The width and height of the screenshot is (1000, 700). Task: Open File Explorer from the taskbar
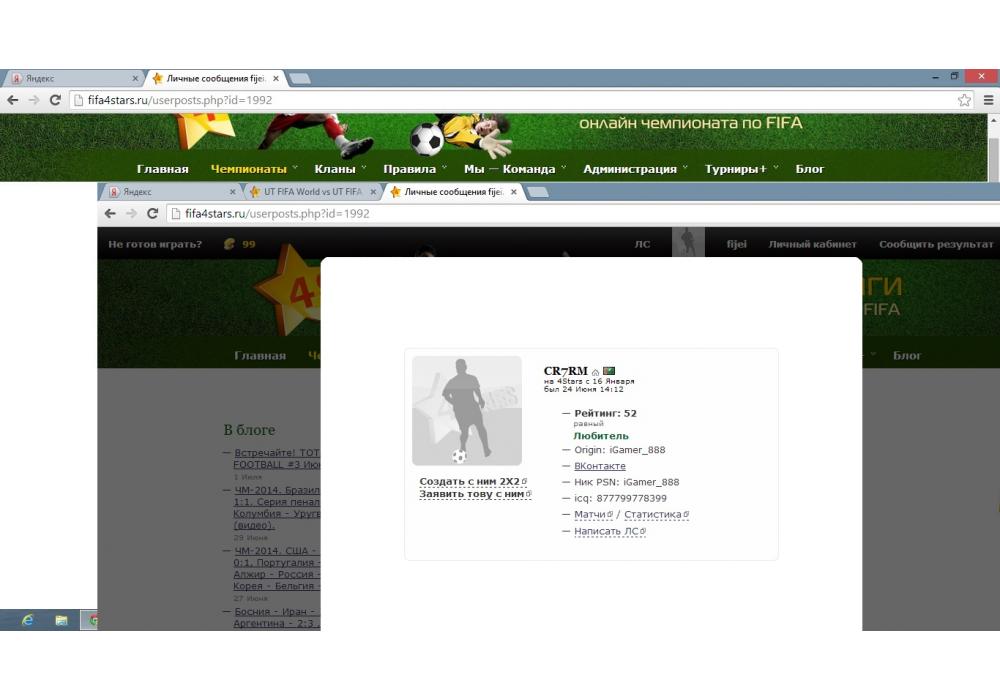(61, 620)
